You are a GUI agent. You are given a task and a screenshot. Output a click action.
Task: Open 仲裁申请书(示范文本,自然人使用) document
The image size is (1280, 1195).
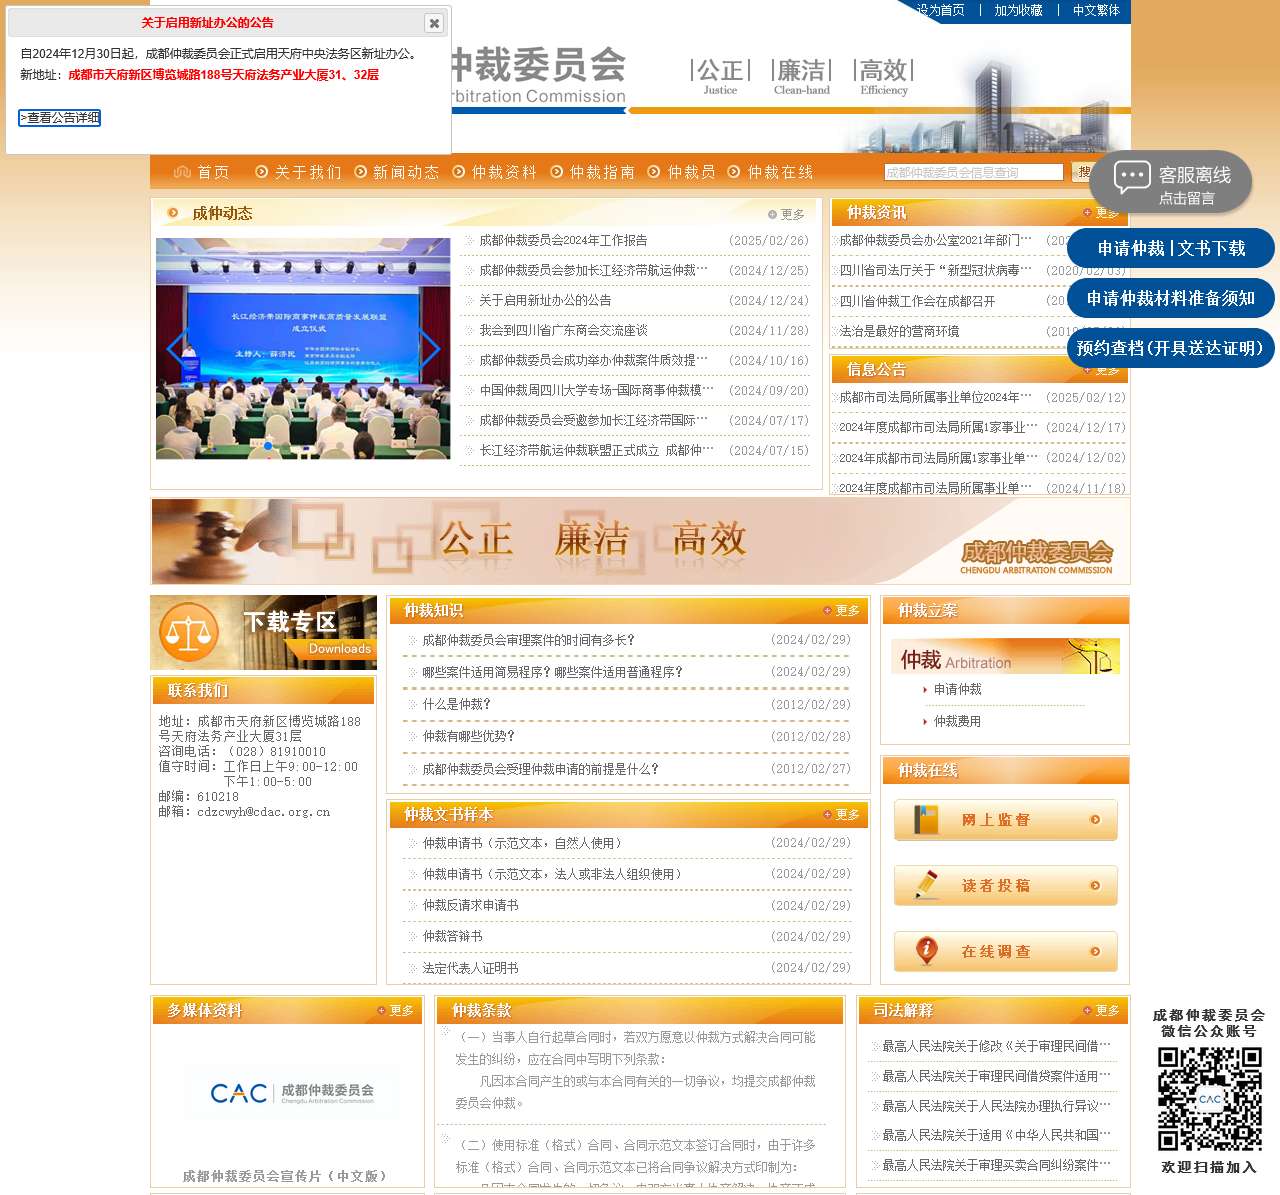coord(522,843)
